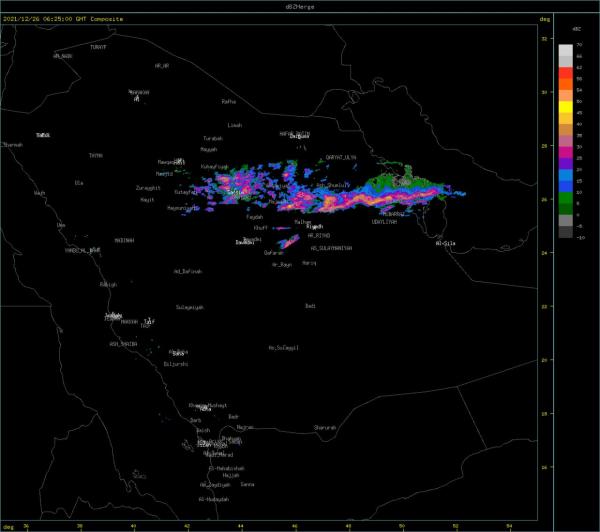Pick the dark gray bottom legend swatch
This screenshot has width=600, height=532.
point(566,232)
